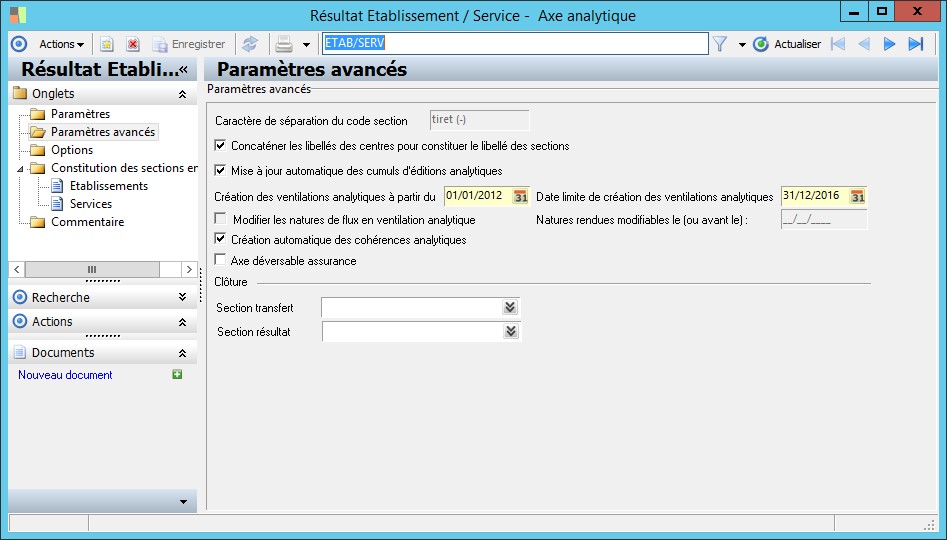The height and width of the screenshot is (540, 947).
Task: Click the 31/12/2016 limit date field
Action: [815, 196]
